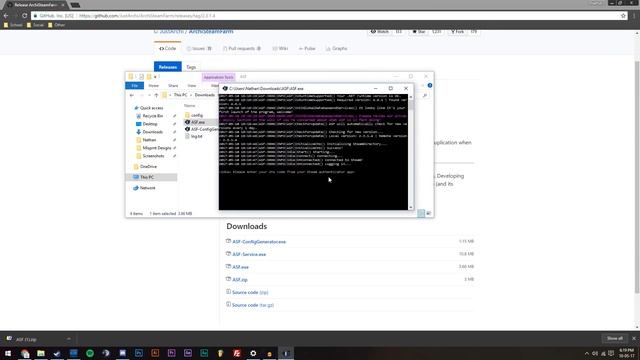Screen dimensions: 640x360
Task: Download ASF-ConfigGenerator.exe link
Action: pyautogui.click(x=259, y=242)
